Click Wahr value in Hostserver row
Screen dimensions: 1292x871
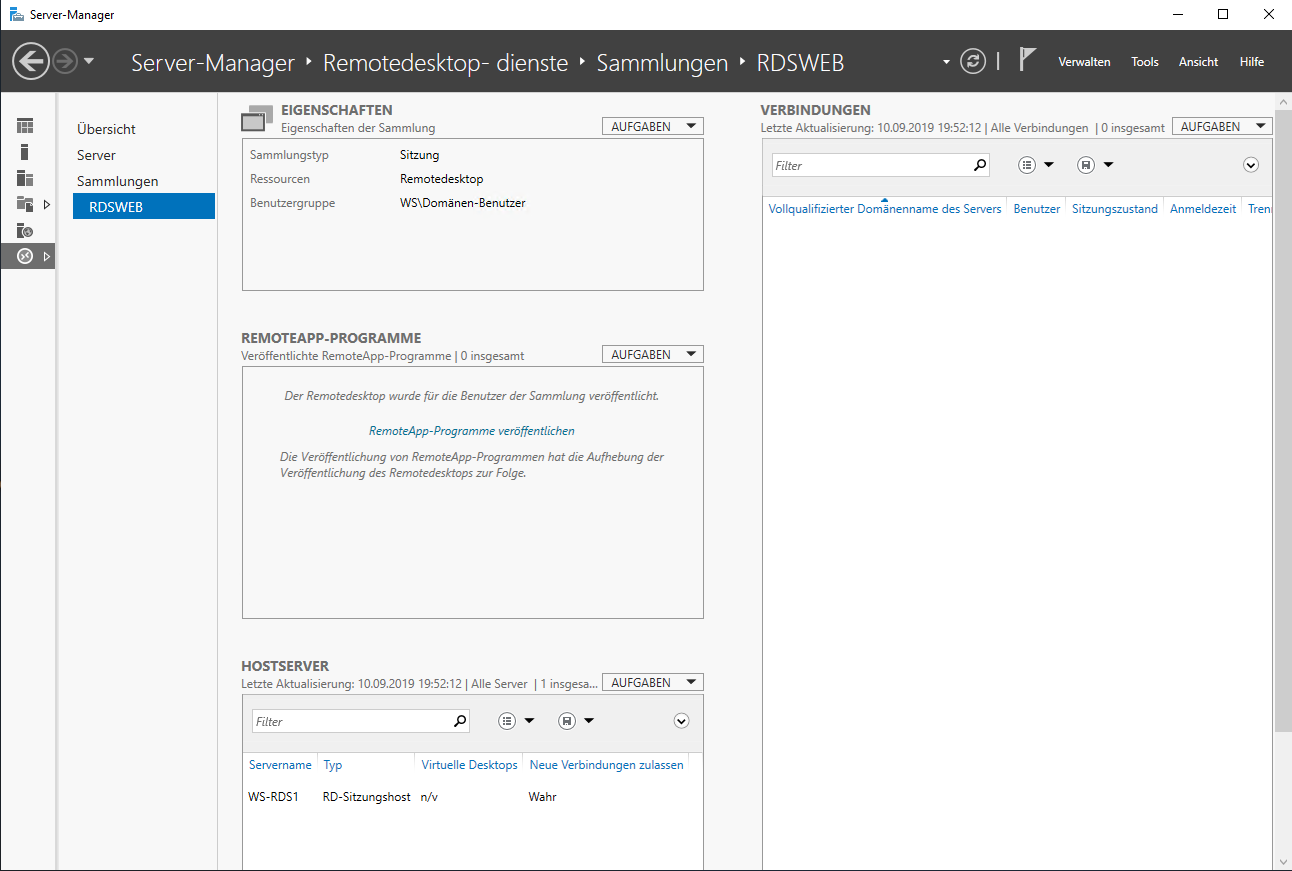542,797
